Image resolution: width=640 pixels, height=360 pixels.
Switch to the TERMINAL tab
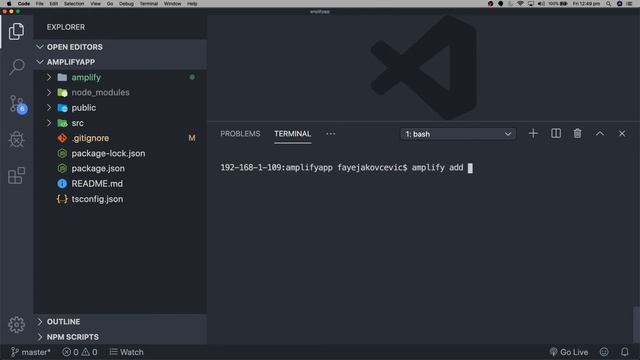293,133
